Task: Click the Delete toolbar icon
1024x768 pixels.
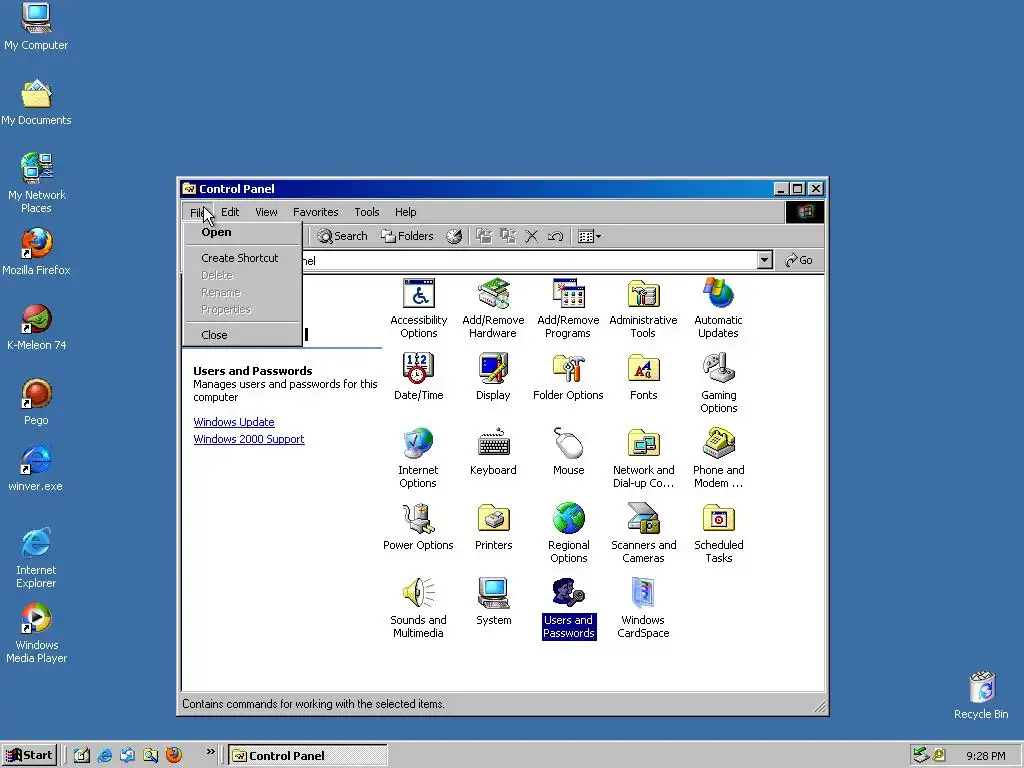Action: [x=532, y=236]
